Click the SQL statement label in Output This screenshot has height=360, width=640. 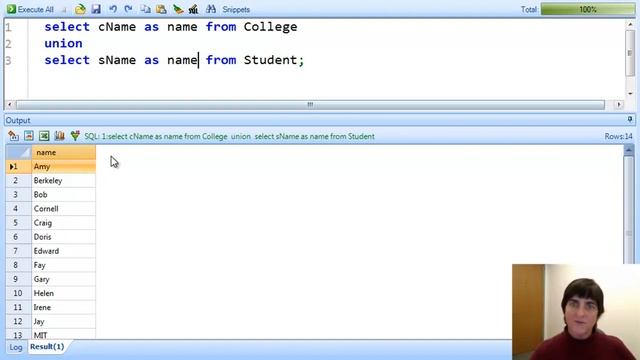click(x=229, y=136)
